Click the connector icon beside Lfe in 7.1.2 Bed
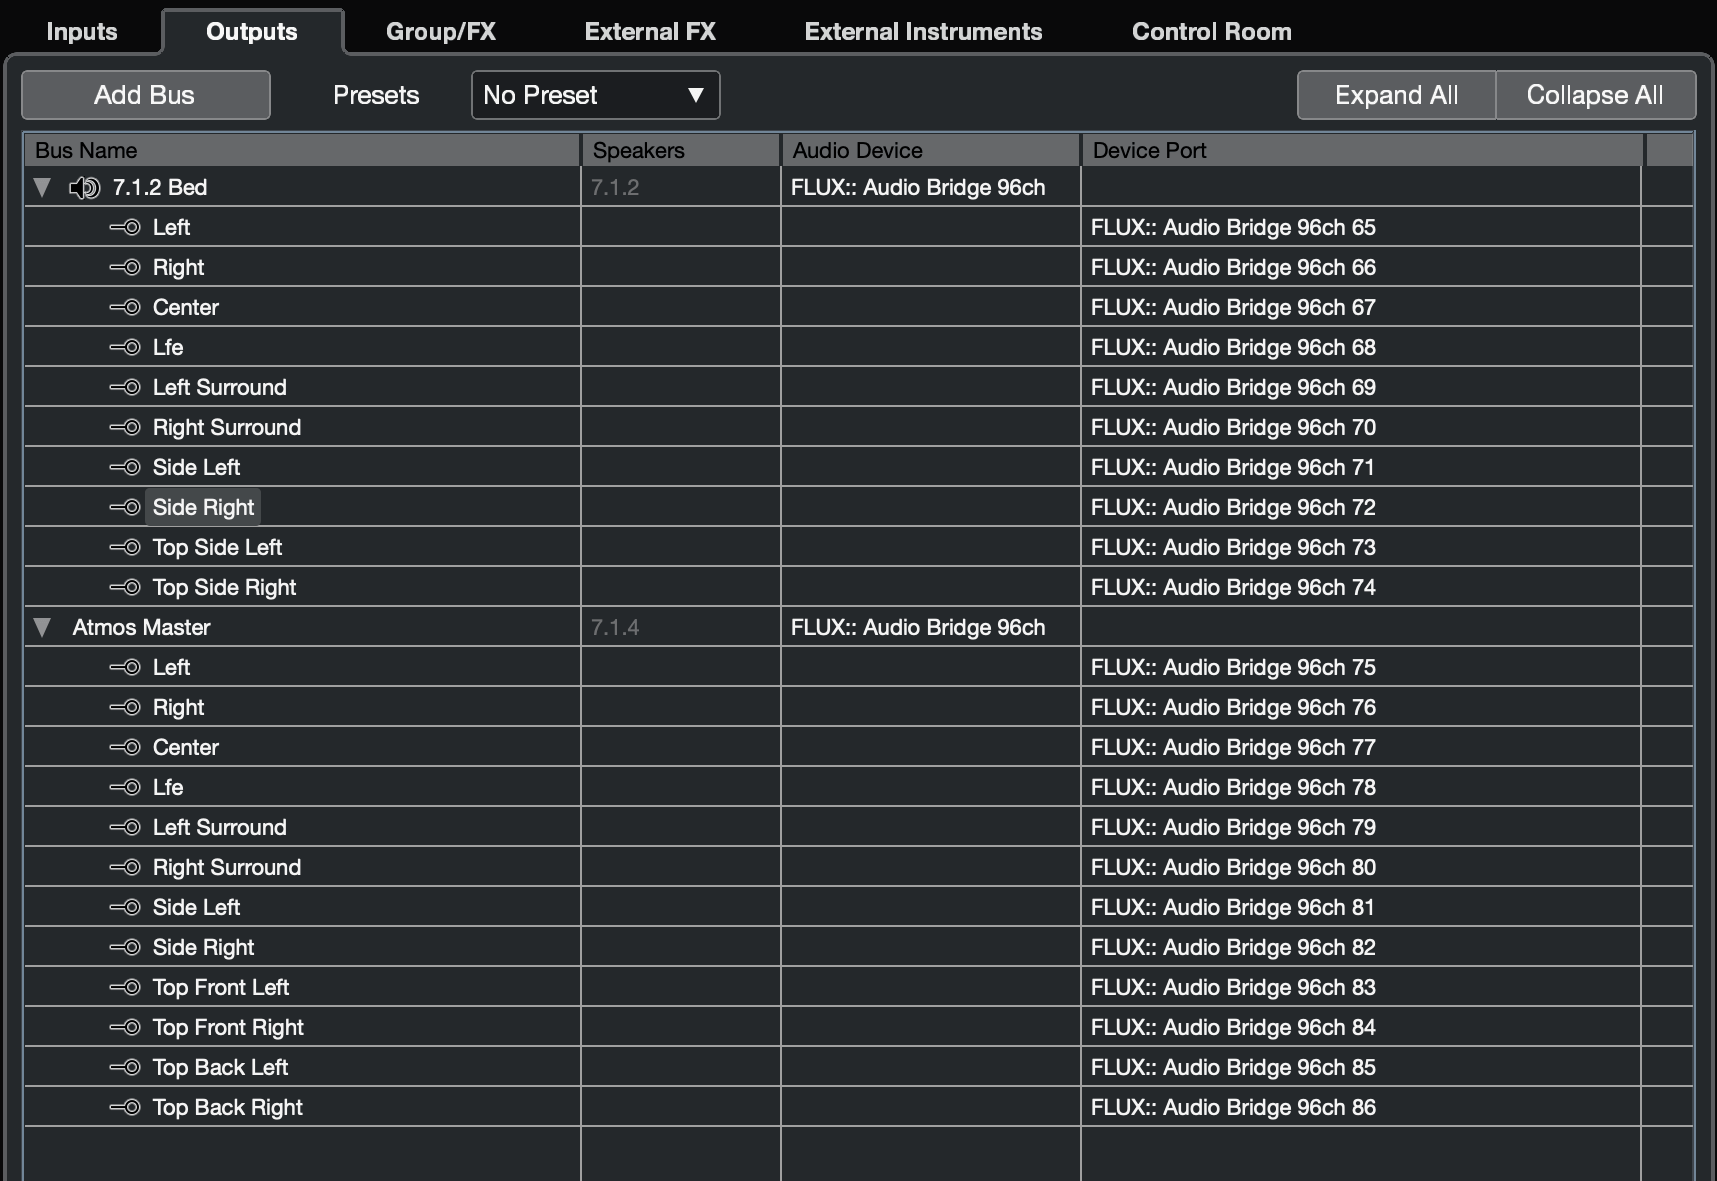This screenshot has width=1717, height=1181. [x=125, y=347]
